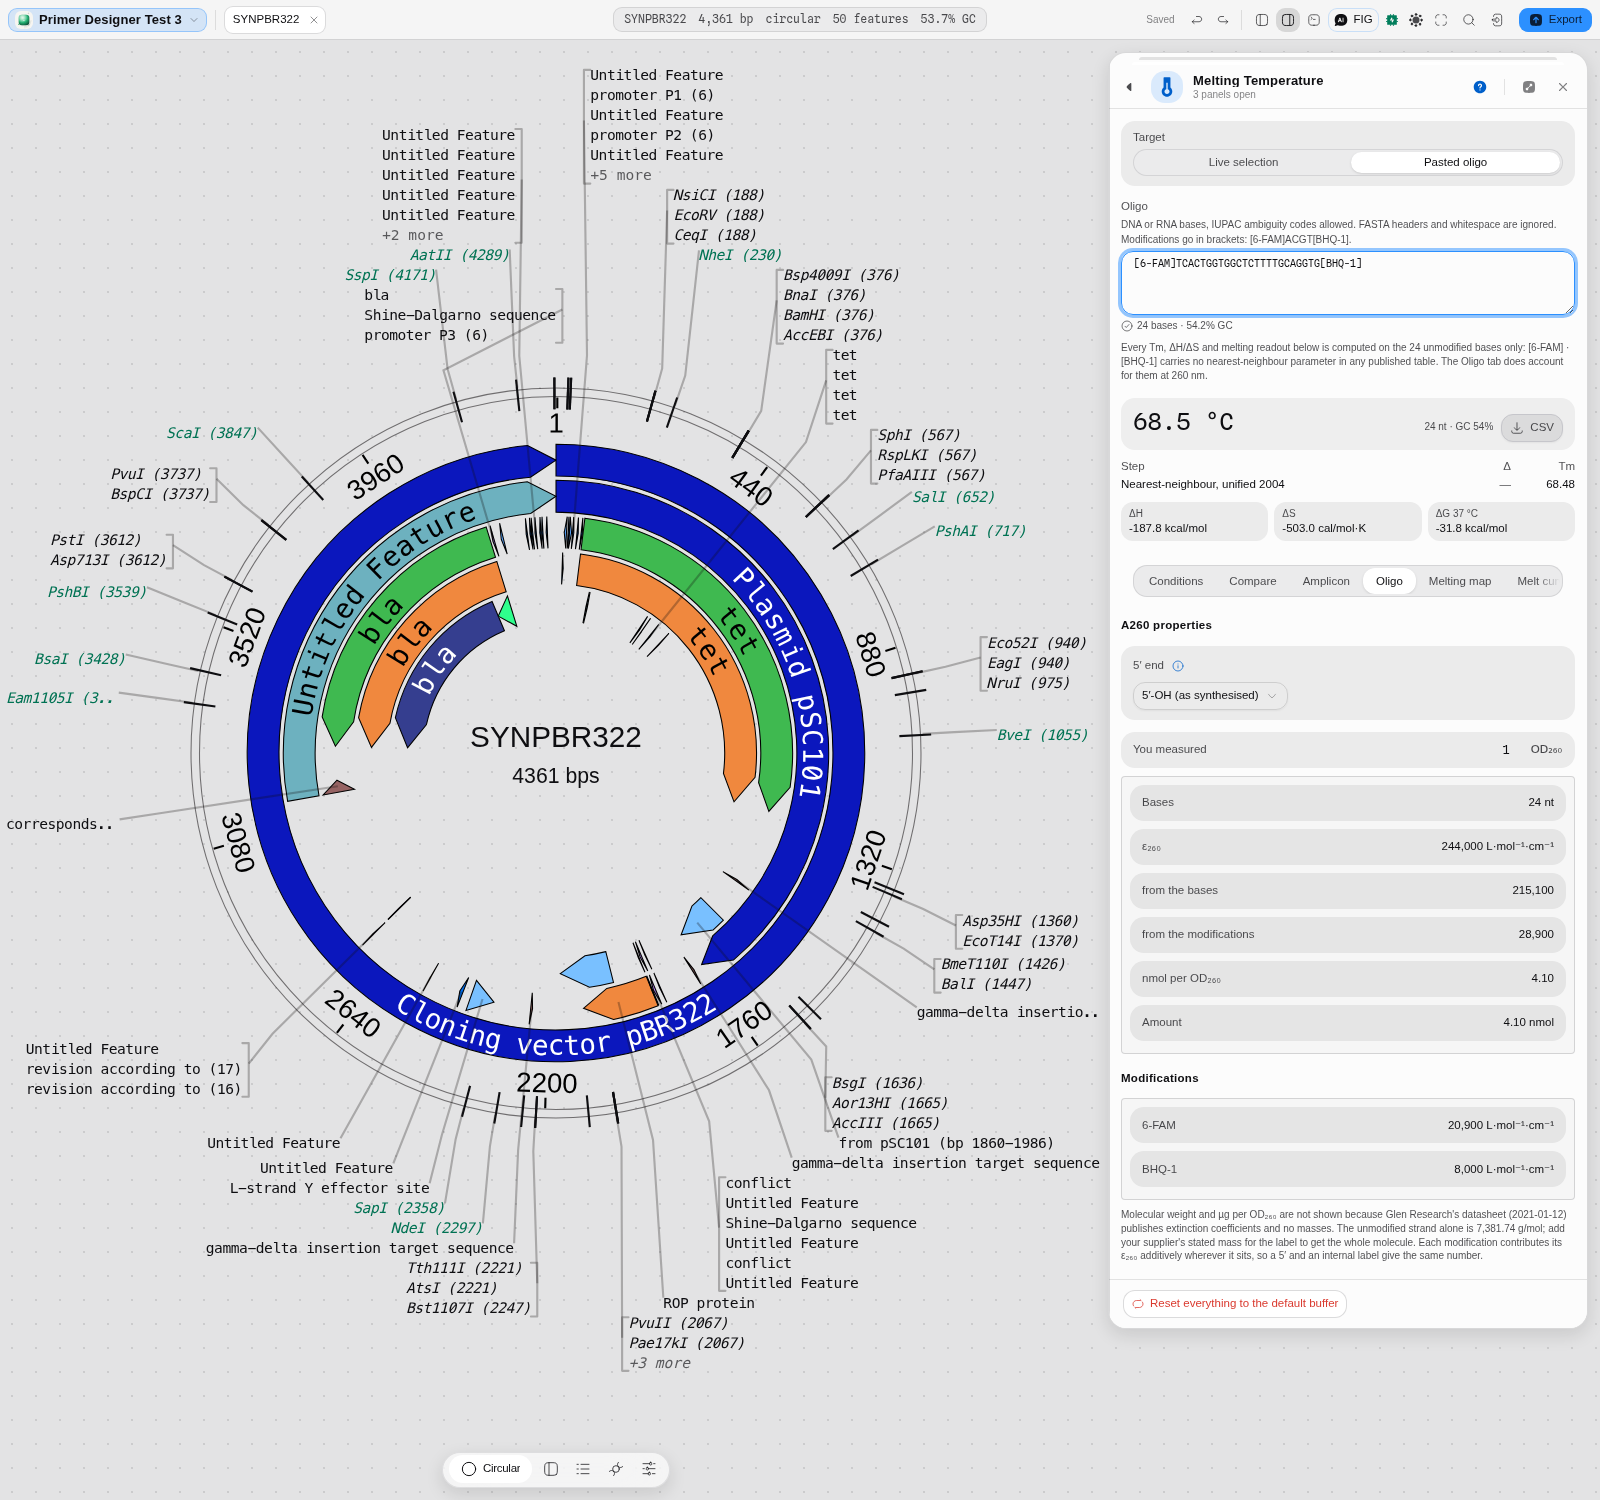Viewport: 1600px width, 1500px height.
Task: Open the search magnifier icon
Action: pyautogui.click(x=1469, y=20)
